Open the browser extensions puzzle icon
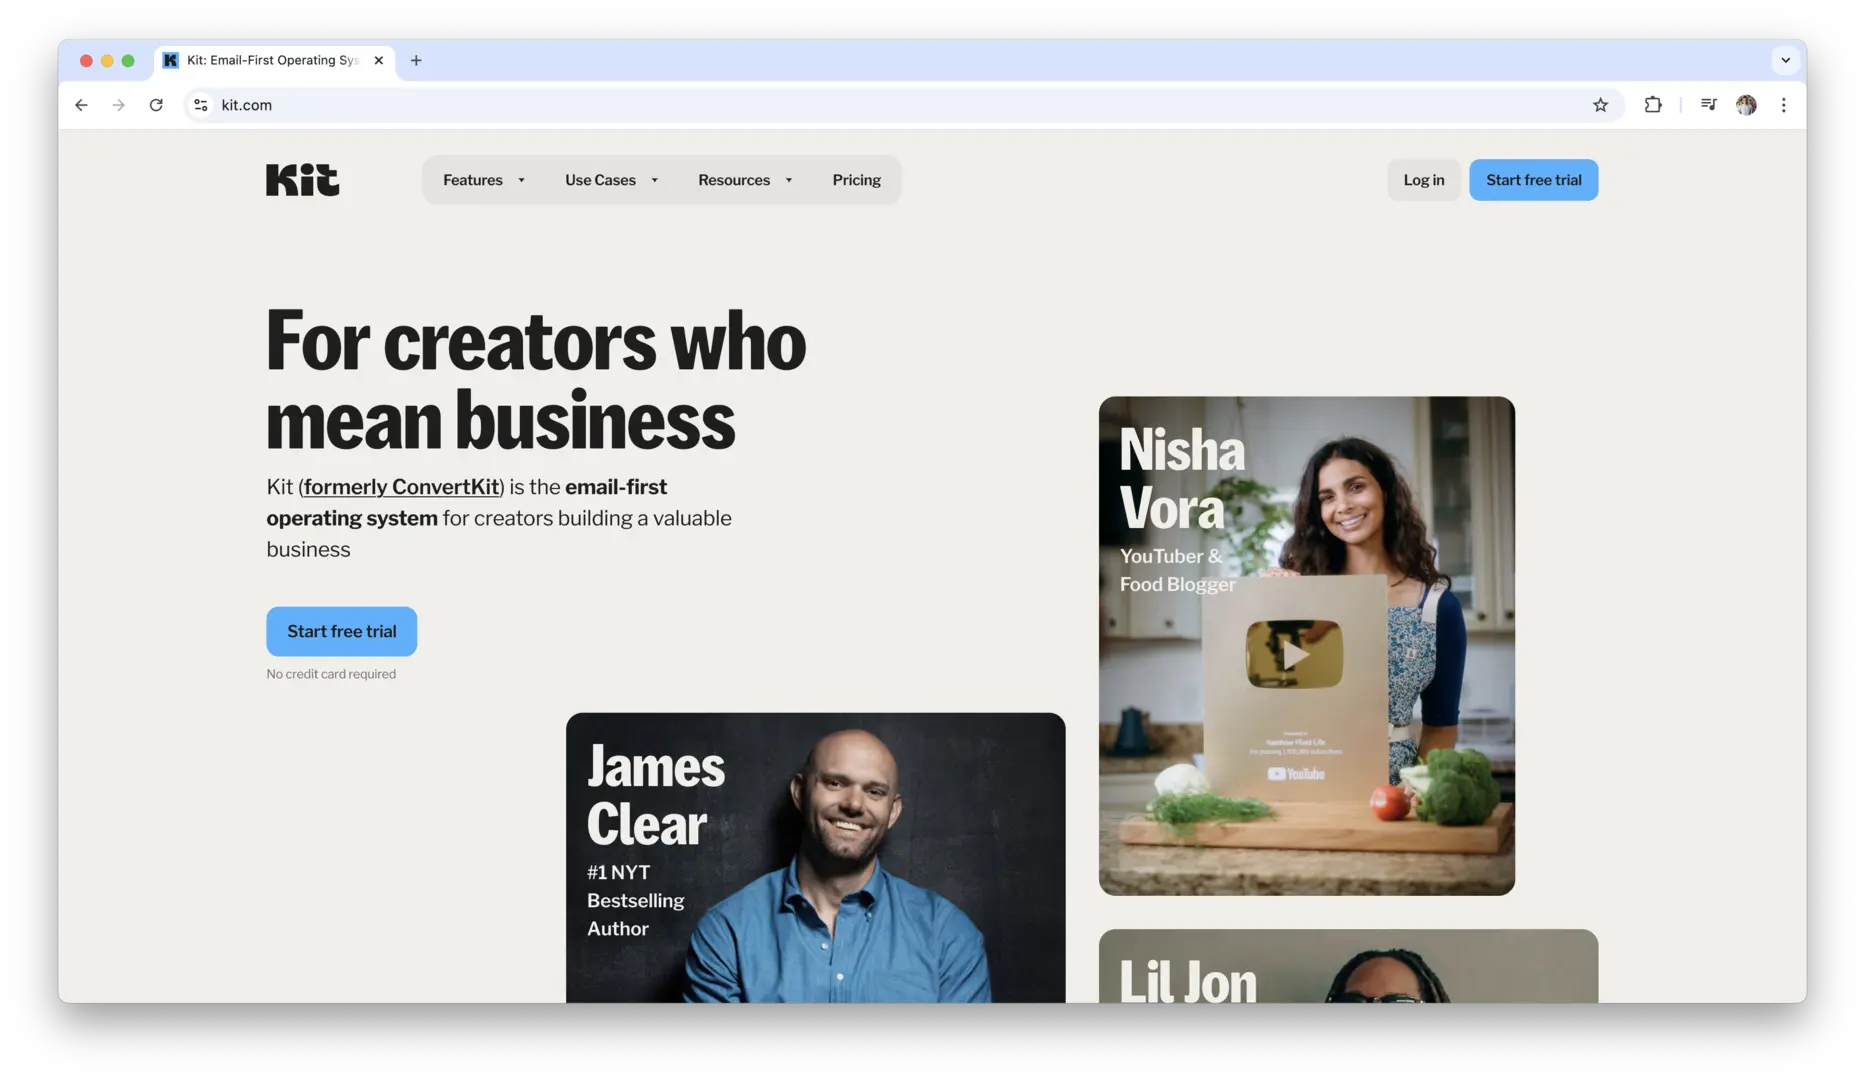Image resolution: width=1865 pixels, height=1080 pixels. click(1653, 105)
